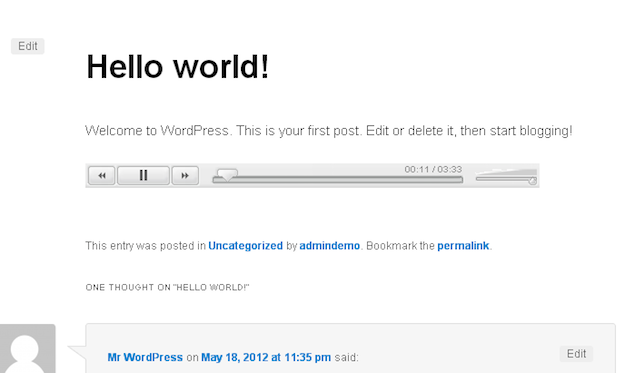Click the fast-forward button in the player
Viewport: 625px width, 373px height.
(x=185, y=175)
